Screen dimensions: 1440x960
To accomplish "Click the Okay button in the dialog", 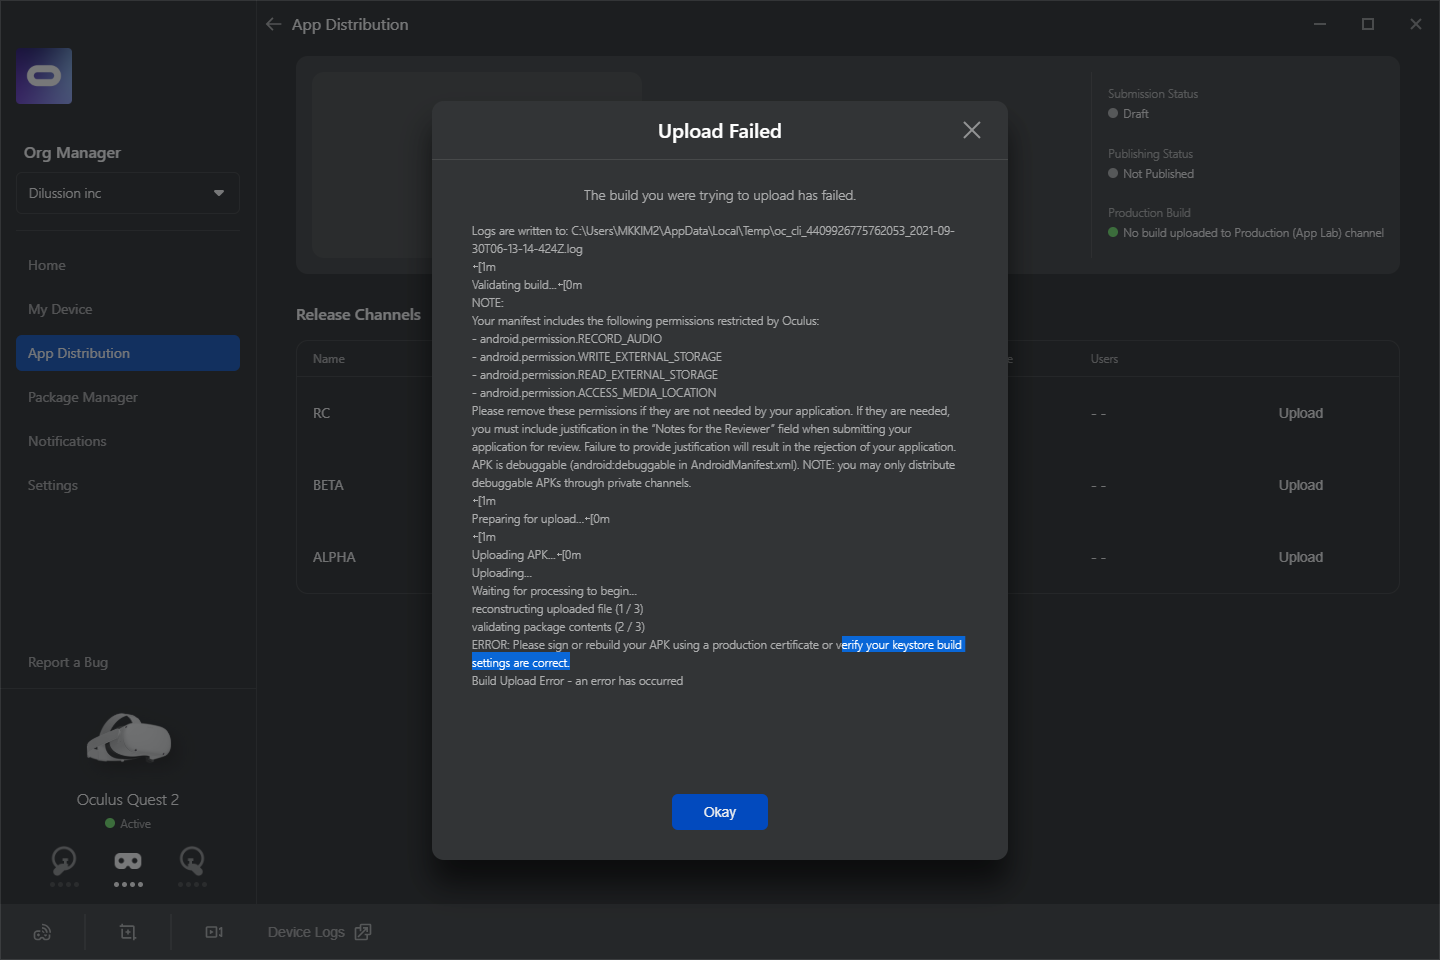I will click(720, 812).
